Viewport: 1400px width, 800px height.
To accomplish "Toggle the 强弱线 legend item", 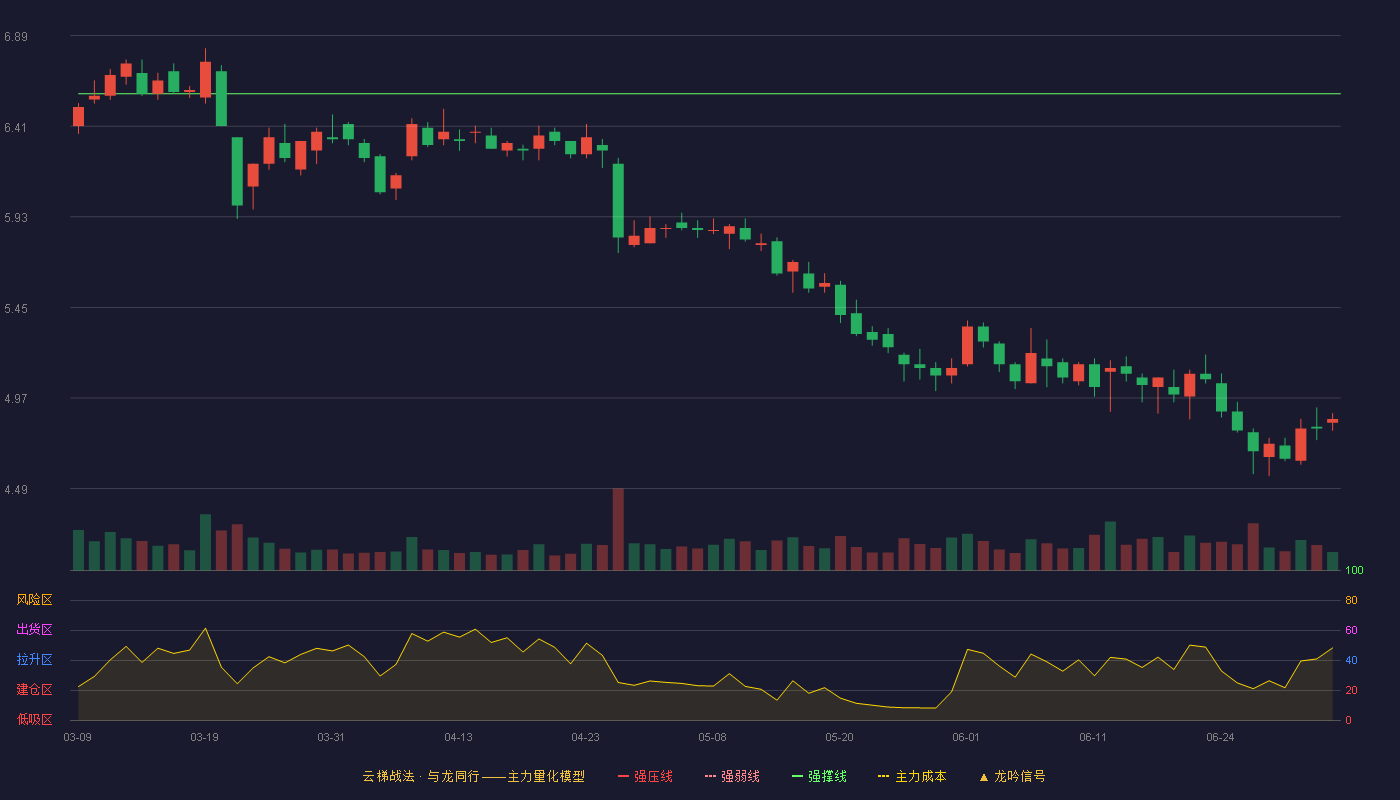I will [732, 776].
